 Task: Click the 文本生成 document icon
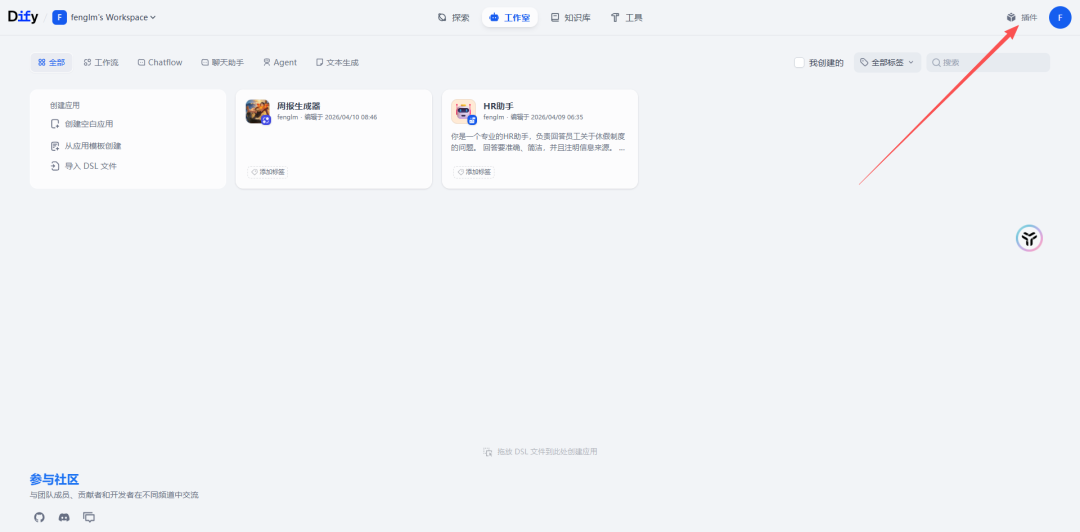click(320, 62)
